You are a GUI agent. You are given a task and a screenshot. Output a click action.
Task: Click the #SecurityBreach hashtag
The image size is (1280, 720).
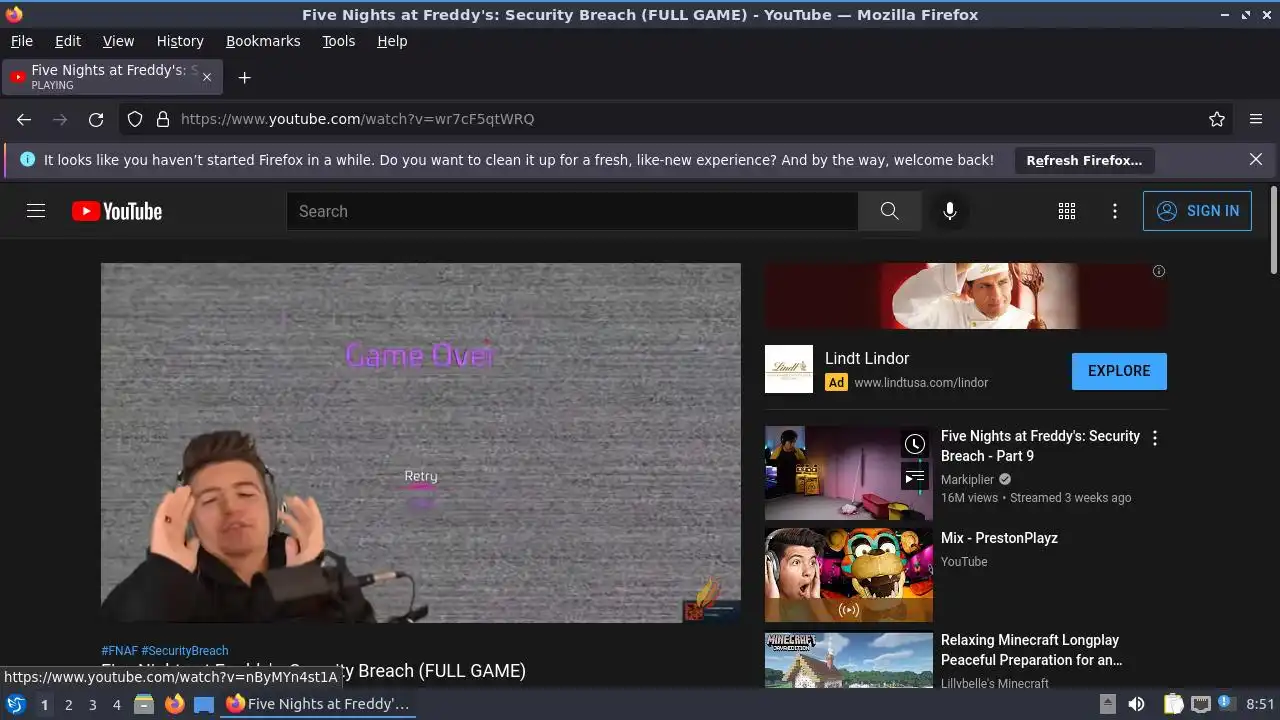185,650
